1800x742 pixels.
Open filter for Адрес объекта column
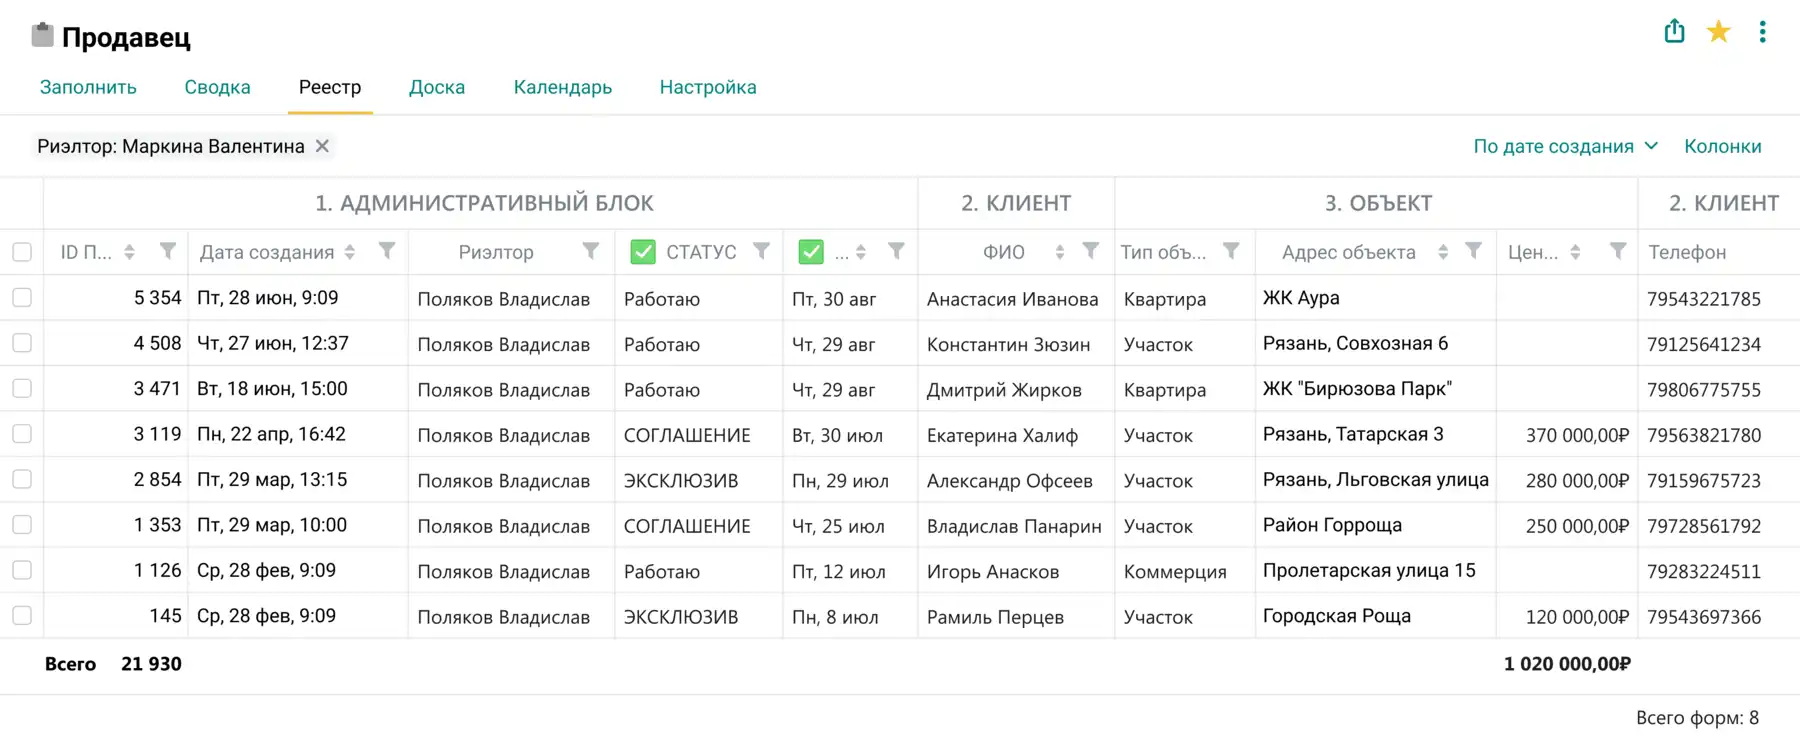pos(1473,251)
